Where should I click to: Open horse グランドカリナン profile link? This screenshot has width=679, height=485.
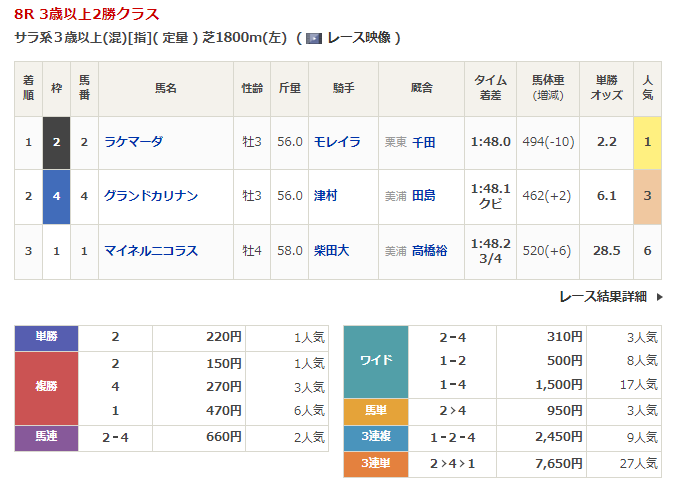pos(150,196)
